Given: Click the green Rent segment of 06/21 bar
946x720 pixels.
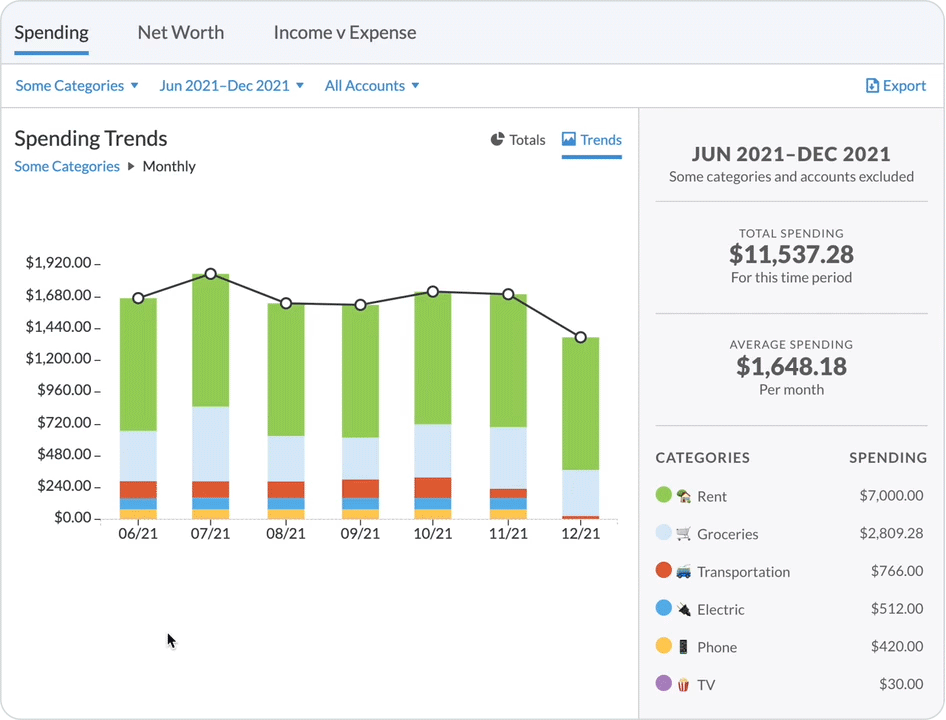Looking at the screenshot, I should click(x=138, y=365).
